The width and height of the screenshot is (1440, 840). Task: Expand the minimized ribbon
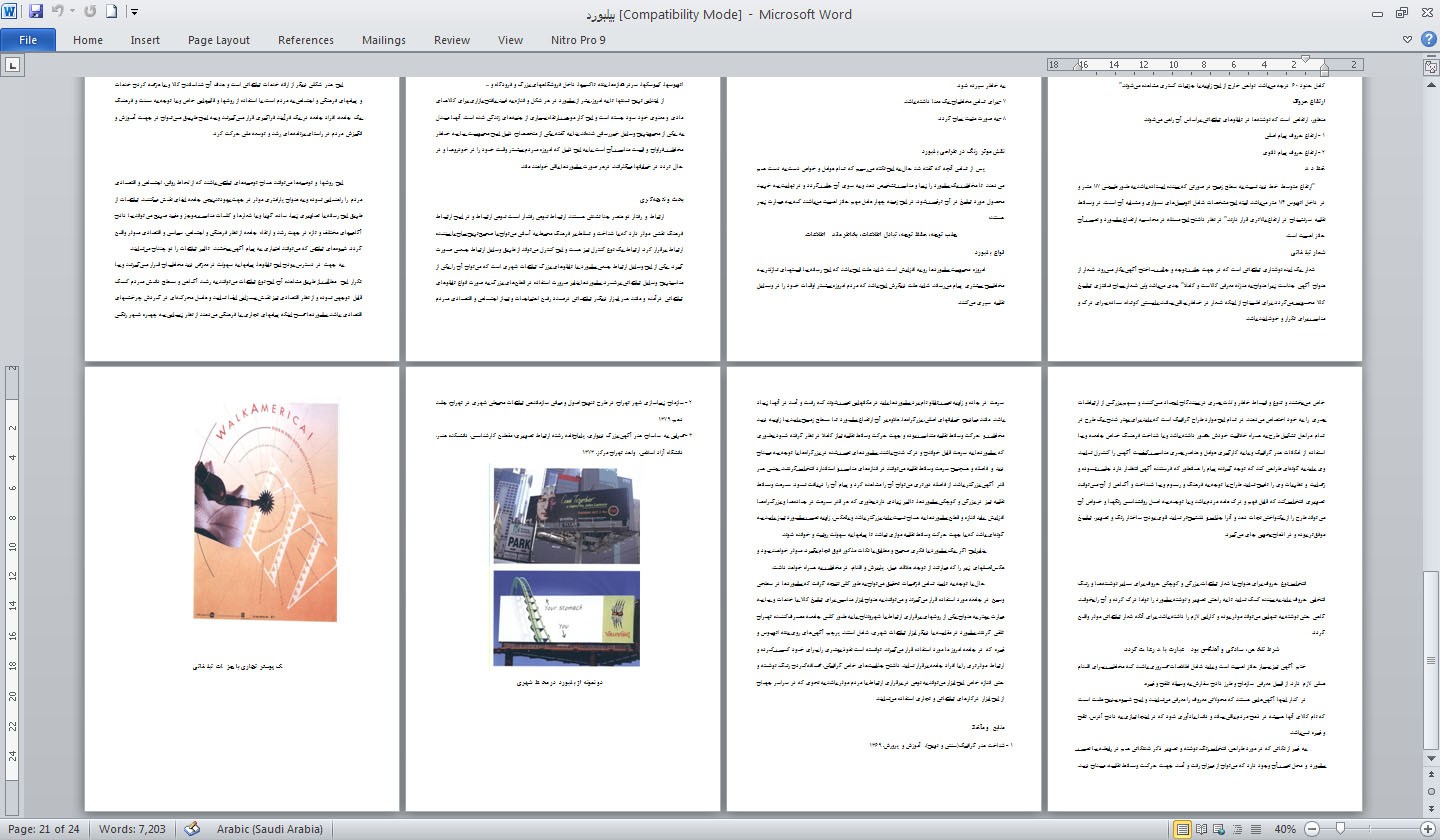point(1409,40)
